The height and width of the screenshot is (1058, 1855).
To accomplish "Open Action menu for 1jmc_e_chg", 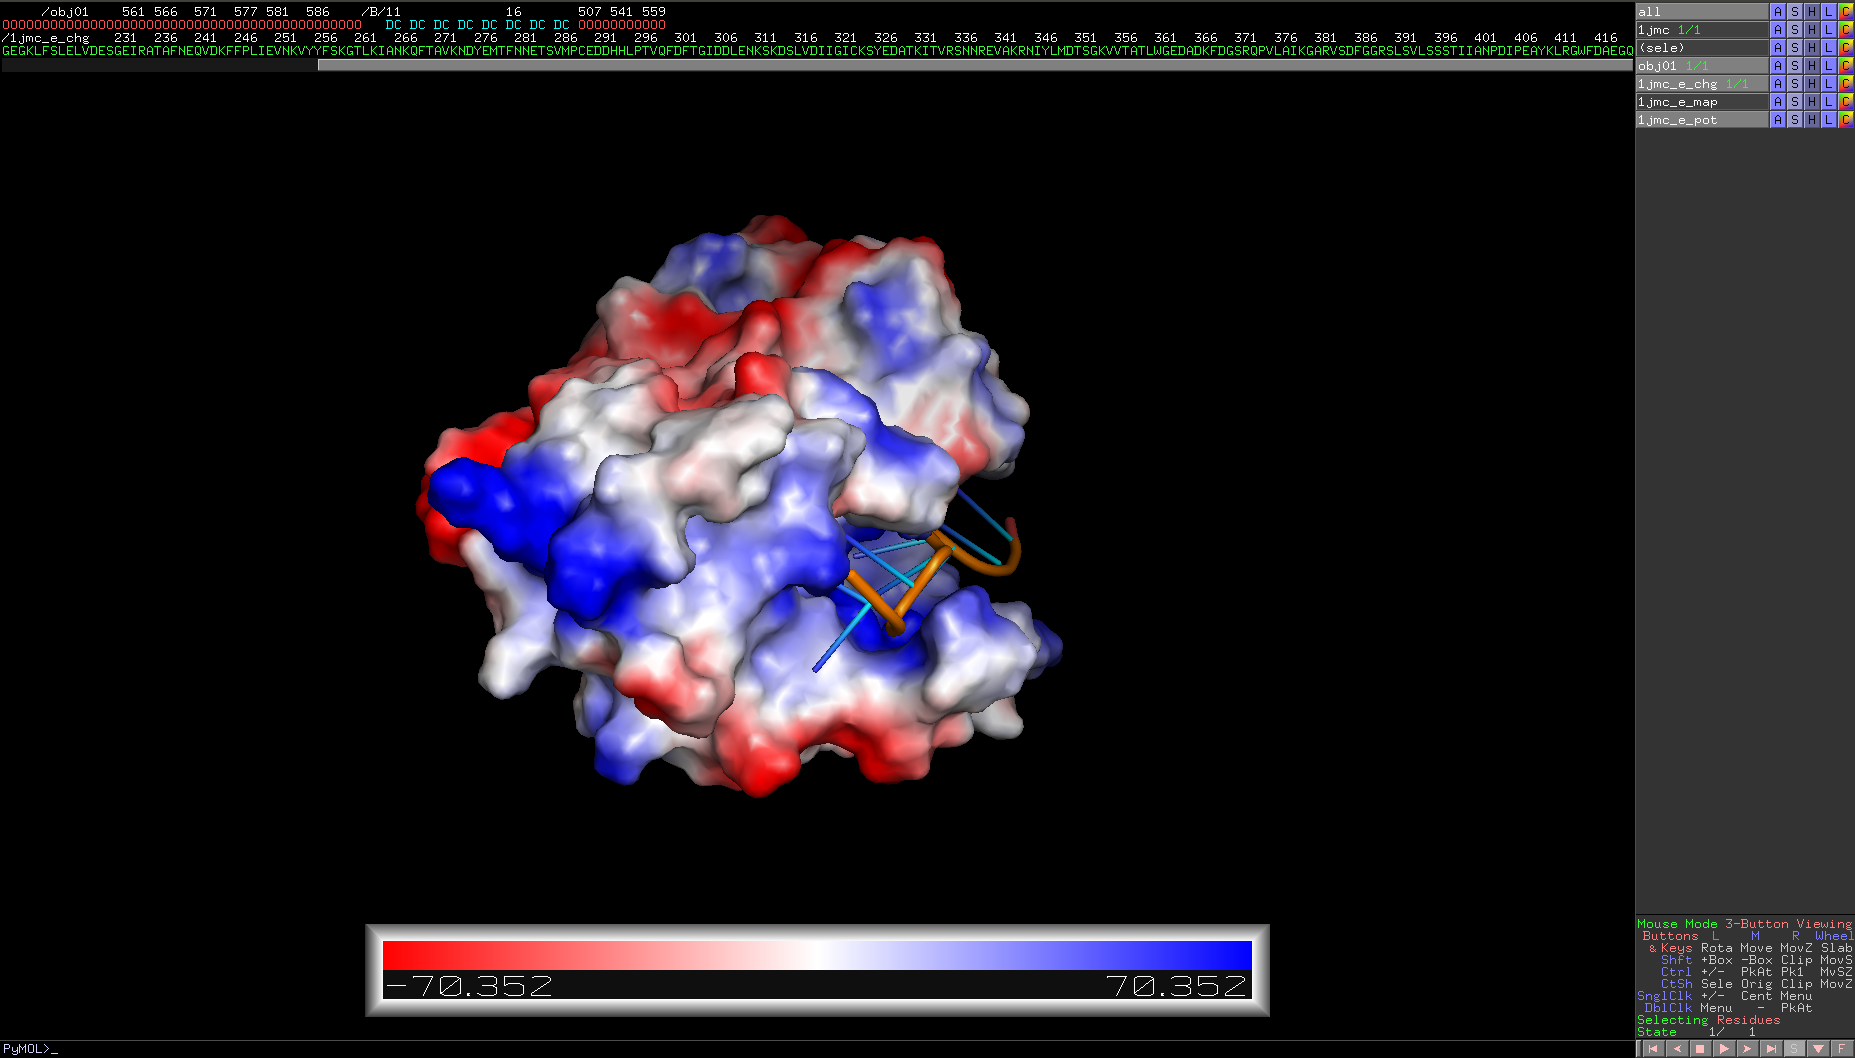I will tap(1778, 84).
